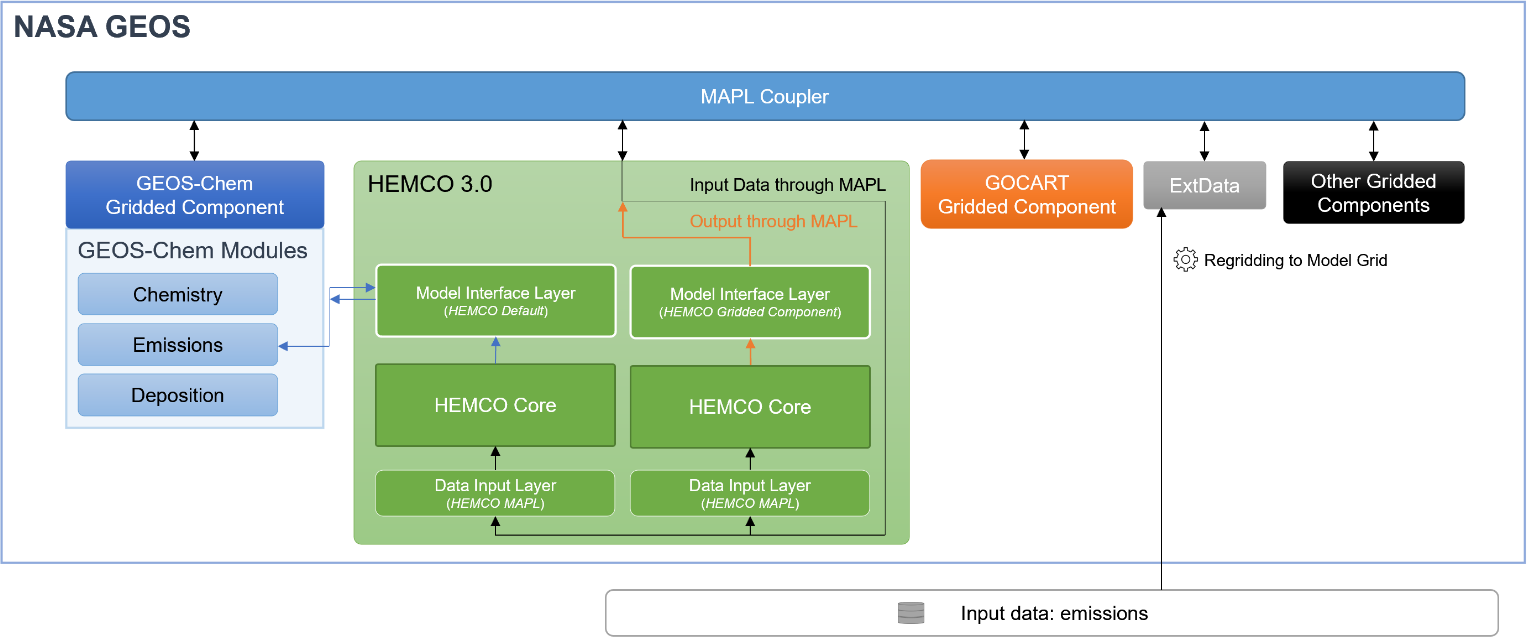The width and height of the screenshot is (1527, 637).
Task: Click the NASA GEOS heading
Action: [101, 27]
